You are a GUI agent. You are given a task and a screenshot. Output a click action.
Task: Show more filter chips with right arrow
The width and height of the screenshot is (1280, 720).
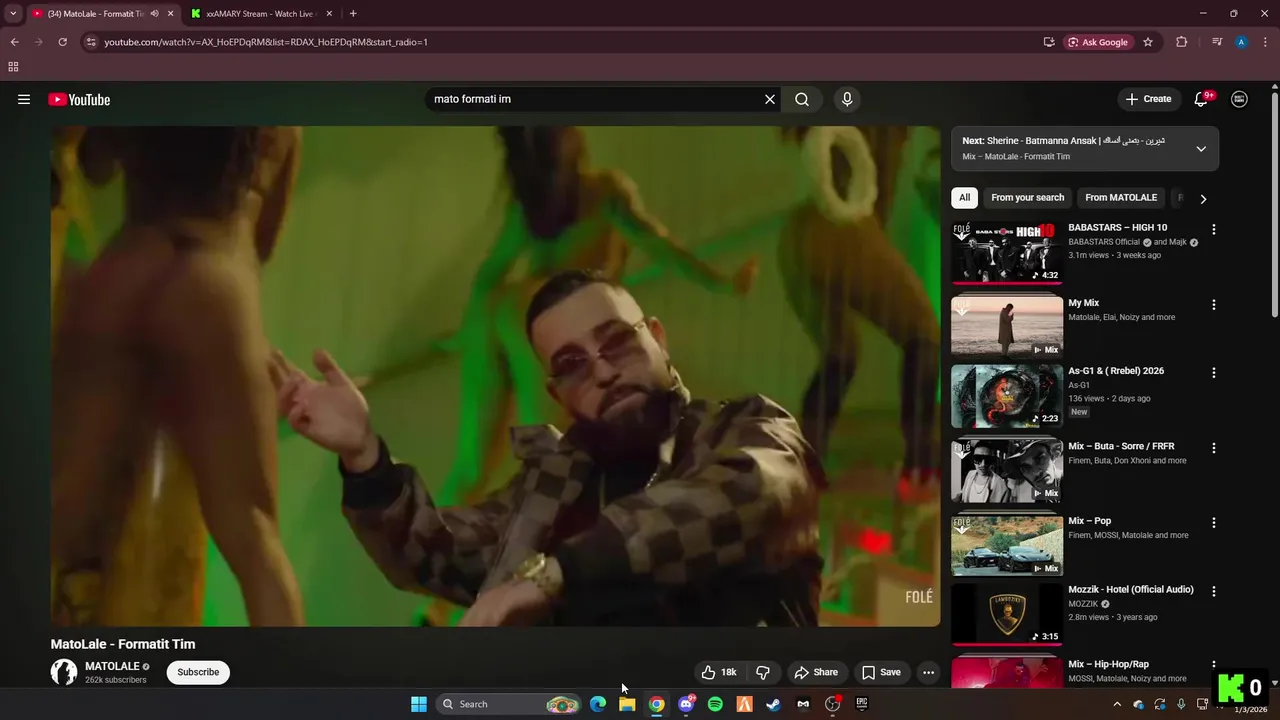[1203, 198]
